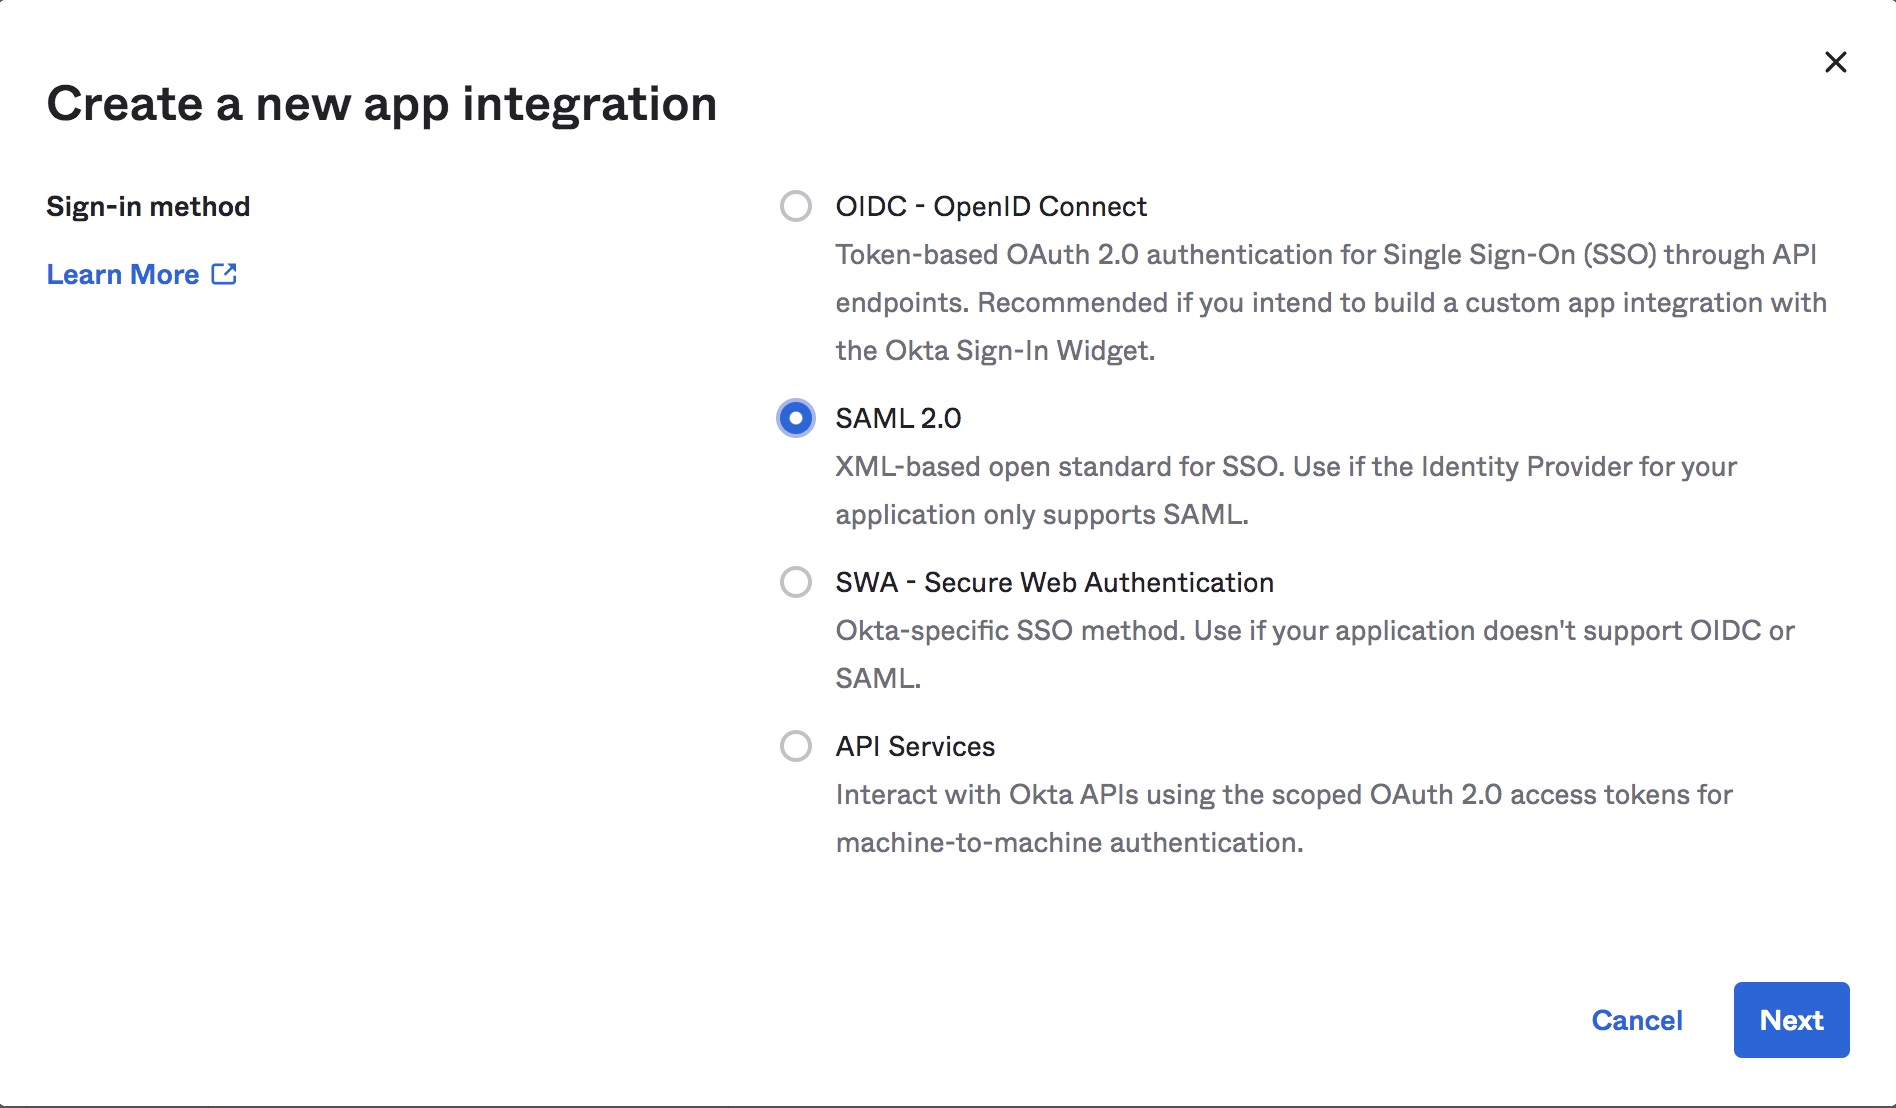
Task: Select the SWA - Secure Web Authentication option
Action: coord(796,582)
